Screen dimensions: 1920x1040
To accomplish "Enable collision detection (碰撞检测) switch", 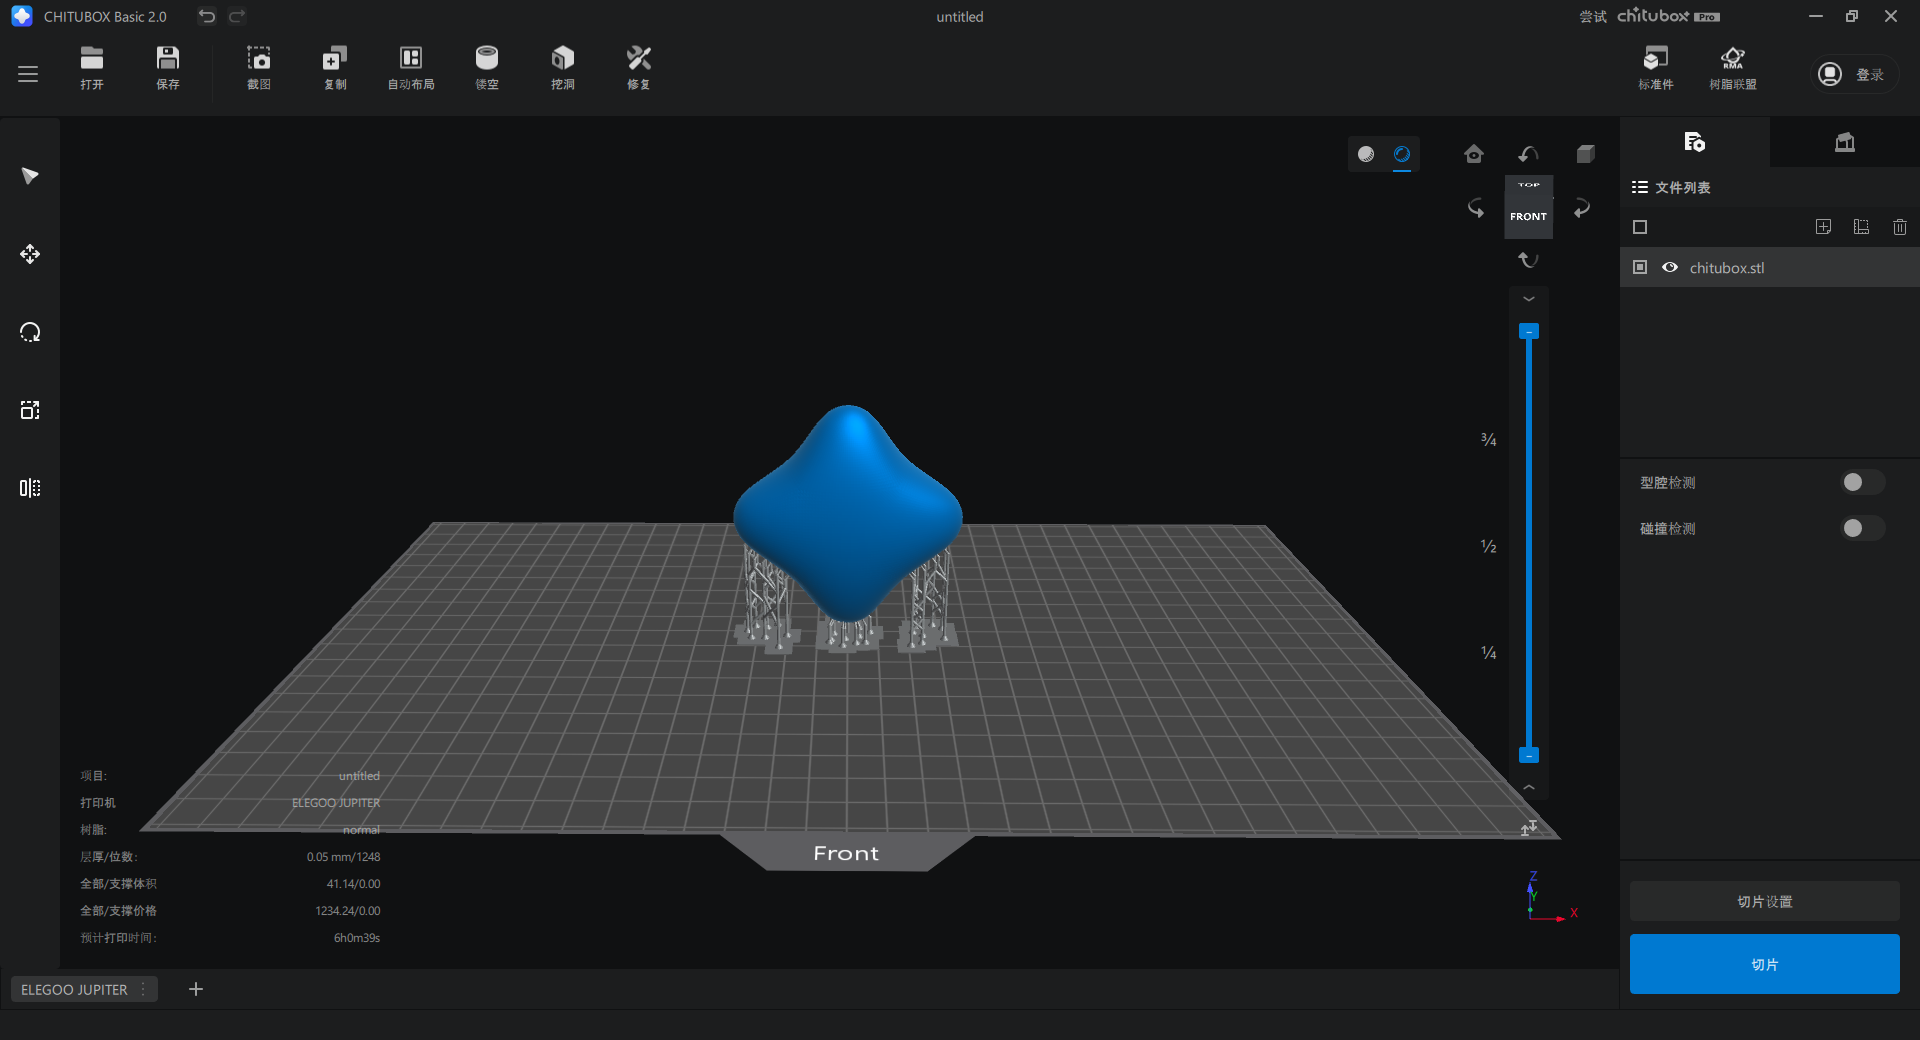I will 1862,528.
